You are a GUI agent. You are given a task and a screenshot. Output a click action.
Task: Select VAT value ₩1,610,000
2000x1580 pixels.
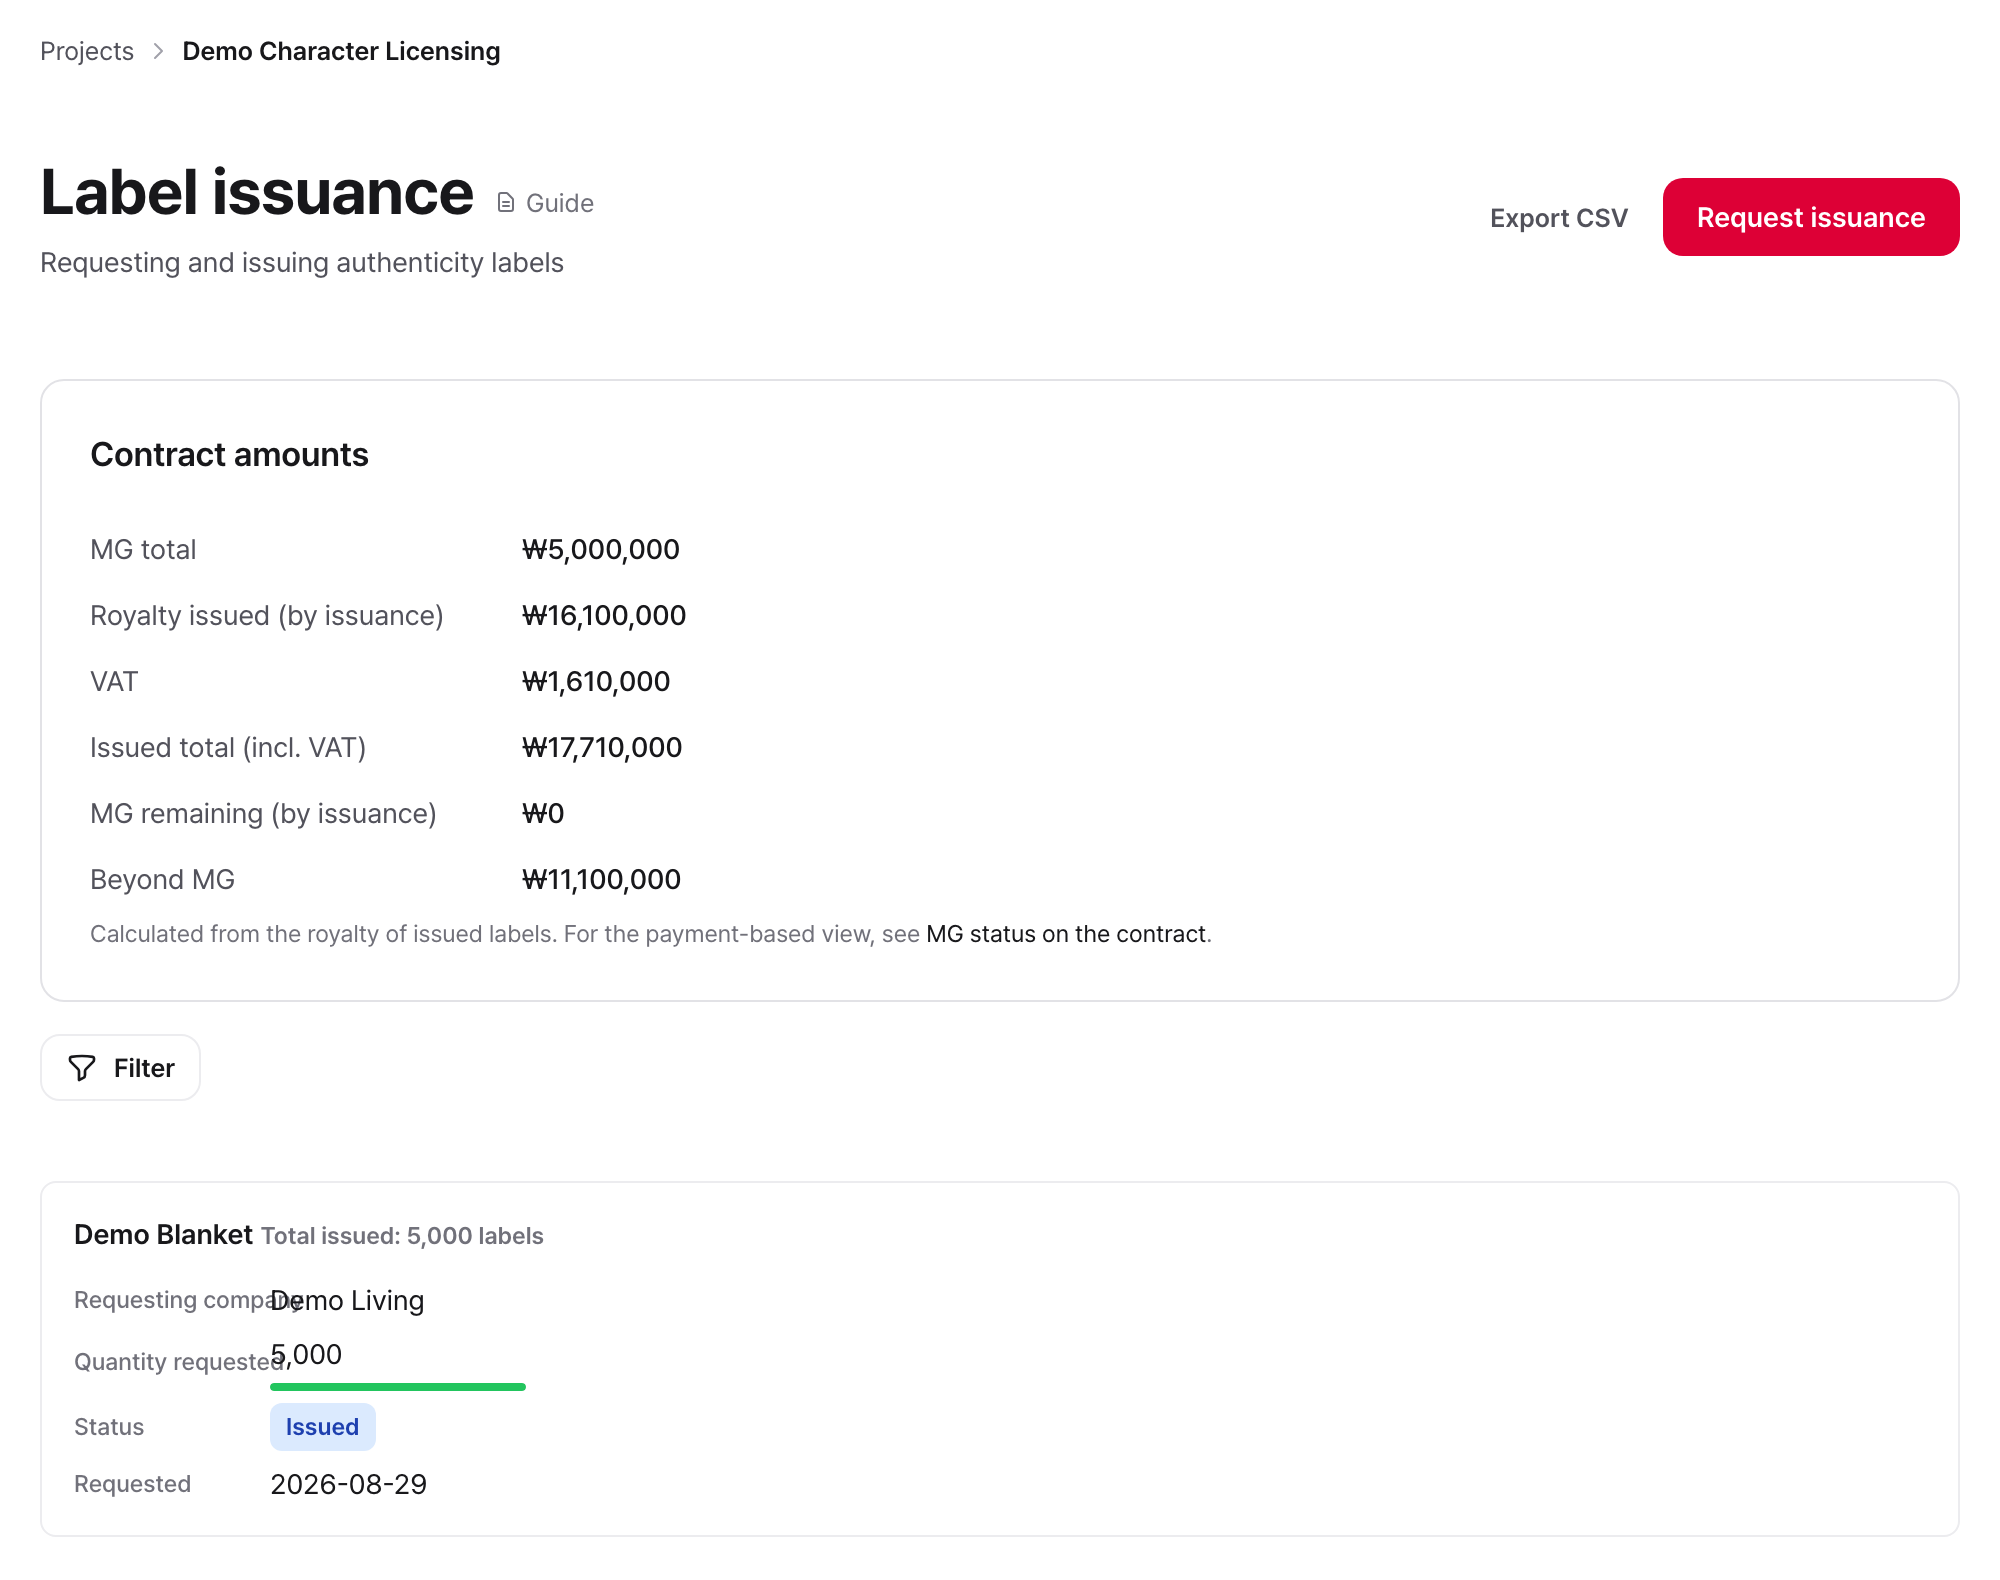(x=596, y=682)
